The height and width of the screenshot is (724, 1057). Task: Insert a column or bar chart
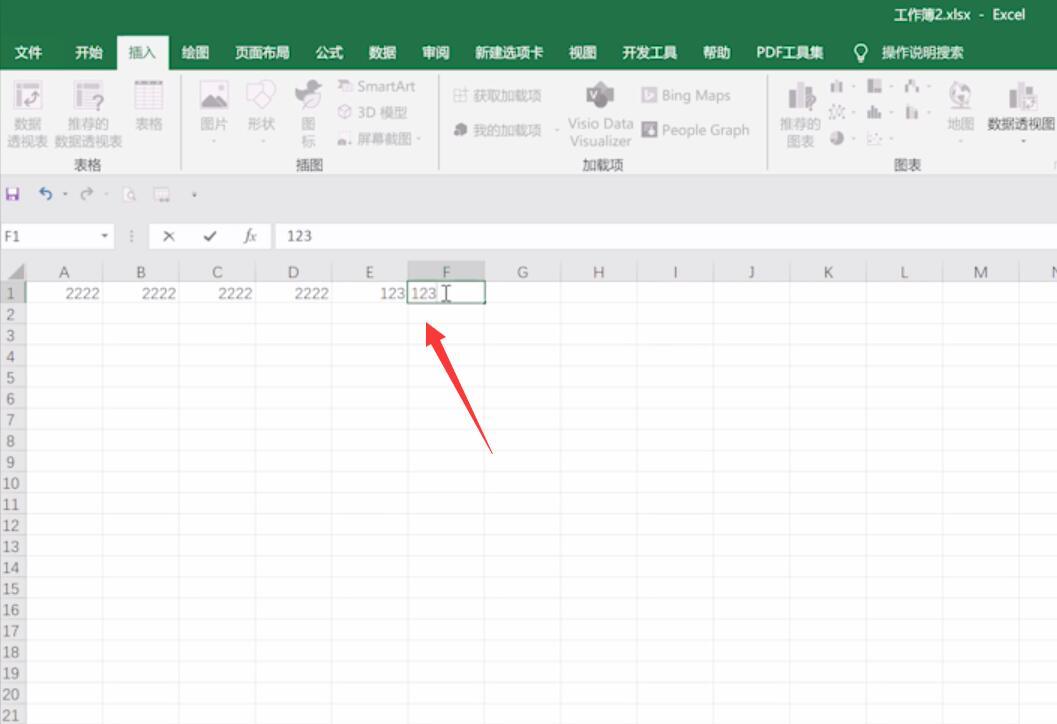click(x=837, y=86)
